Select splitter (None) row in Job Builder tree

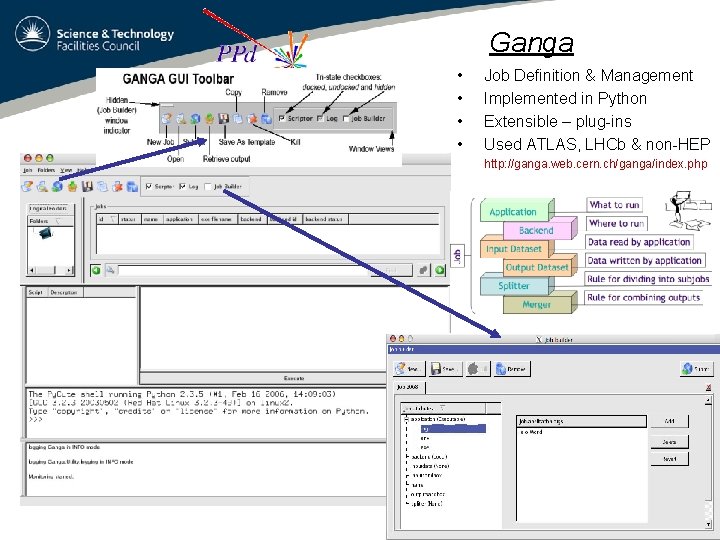426,504
